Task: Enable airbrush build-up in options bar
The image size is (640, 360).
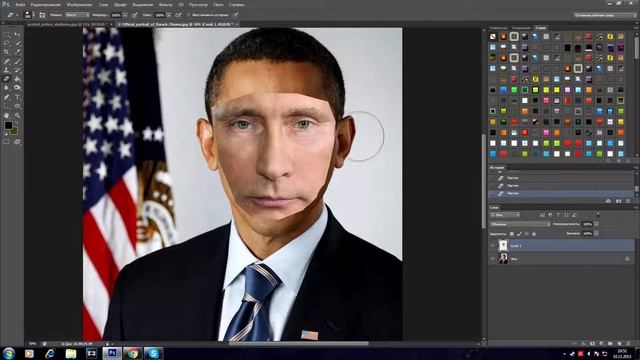Action: [178, 15]
